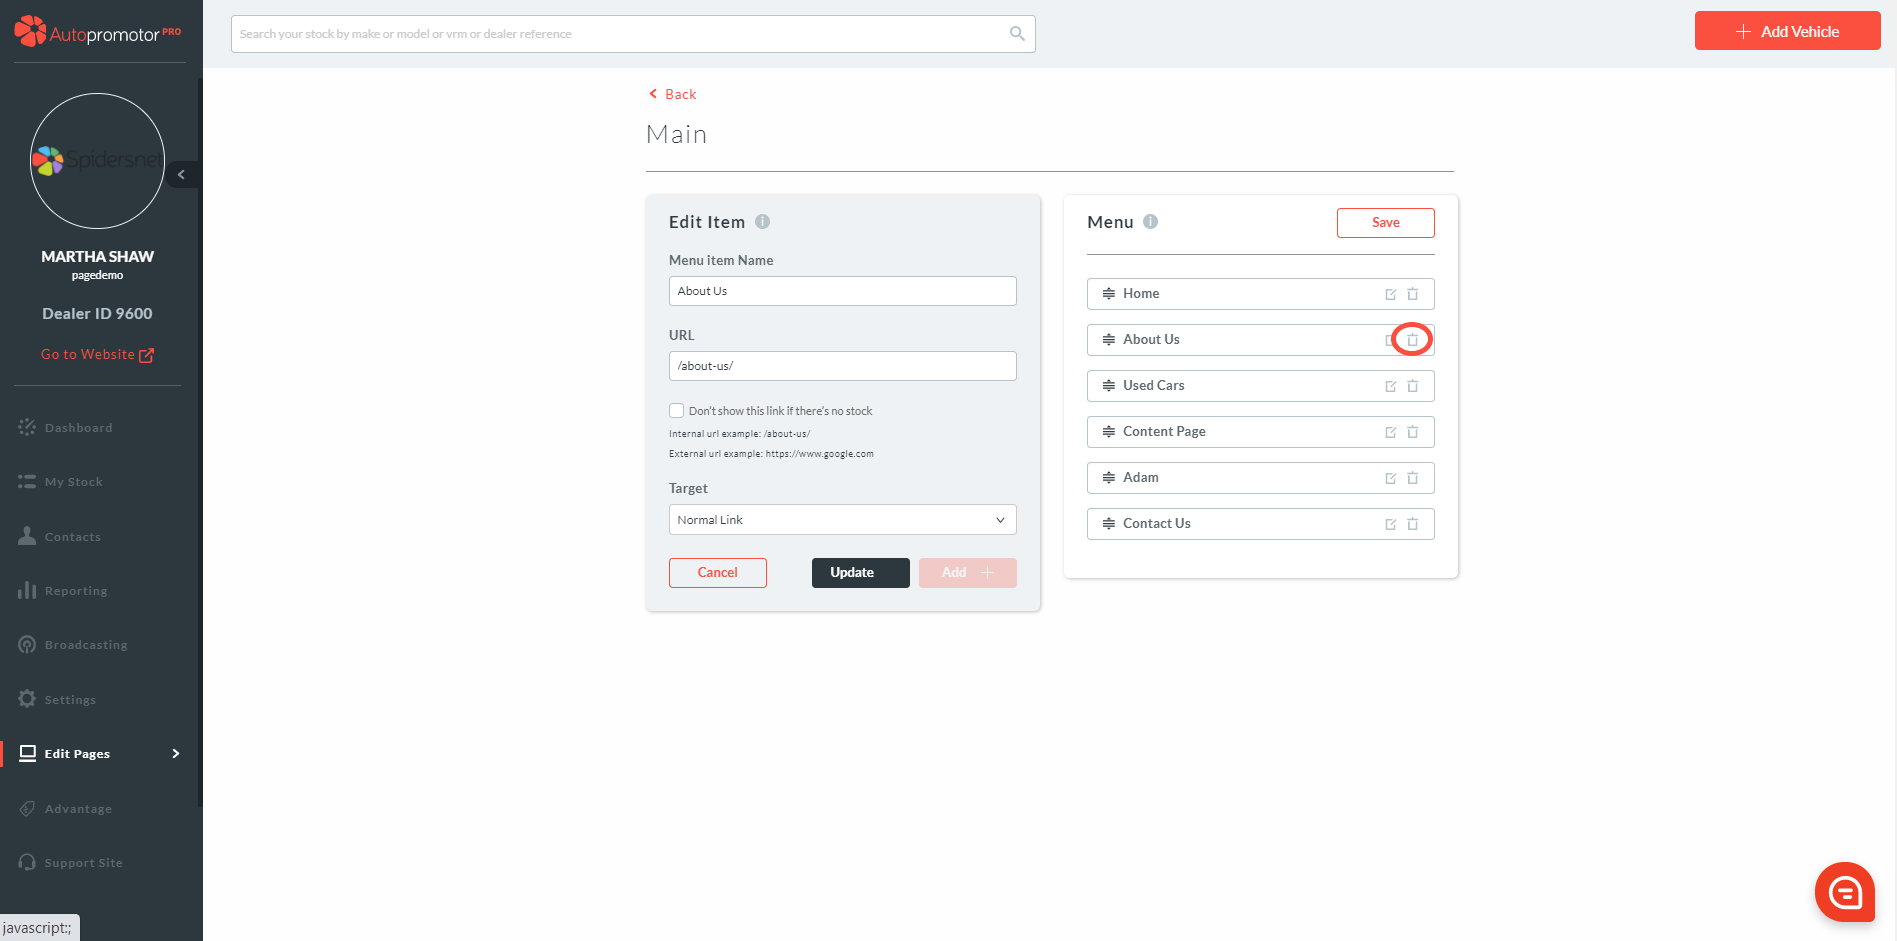Delete the Adam menu item
The width and height of the screenshot is (1897, 941).
click(x=1412, y=478)
